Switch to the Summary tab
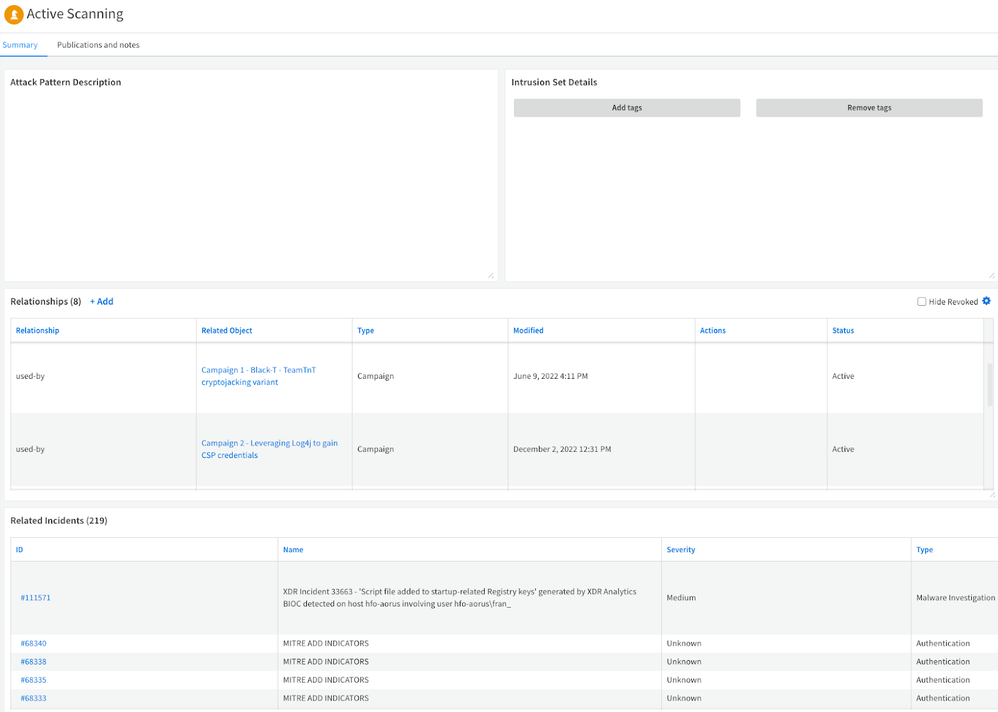Screen dimensions: 998x712 20,45
